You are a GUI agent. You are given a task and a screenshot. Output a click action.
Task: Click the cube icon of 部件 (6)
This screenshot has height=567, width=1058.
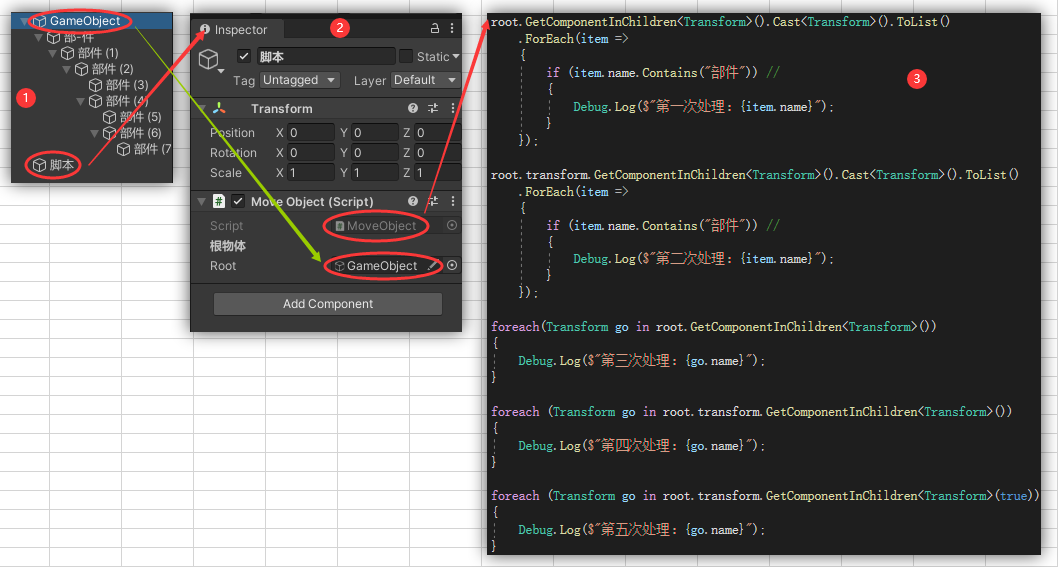coord(109,133)
